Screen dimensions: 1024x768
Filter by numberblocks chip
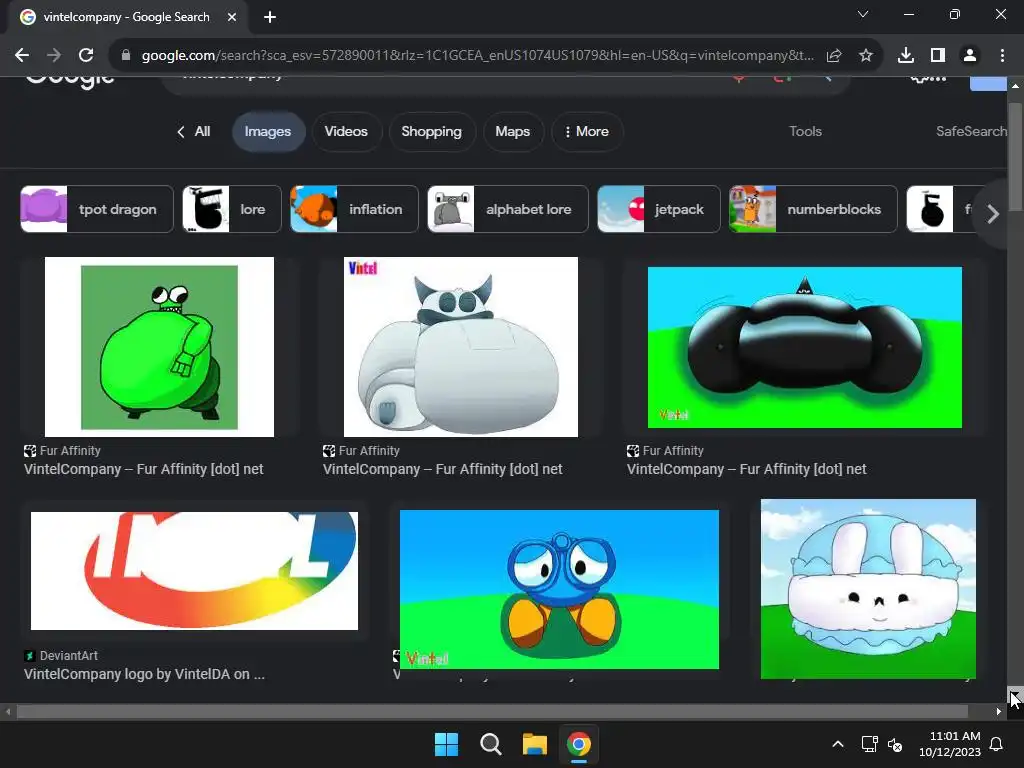point(813,209)
